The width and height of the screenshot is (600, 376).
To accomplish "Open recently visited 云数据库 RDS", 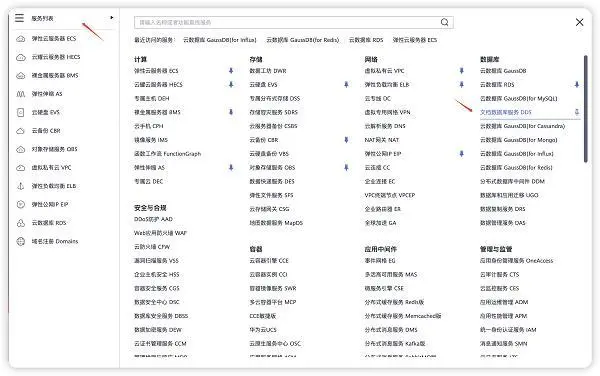I will pyautogui.click(x=366, y=40).
